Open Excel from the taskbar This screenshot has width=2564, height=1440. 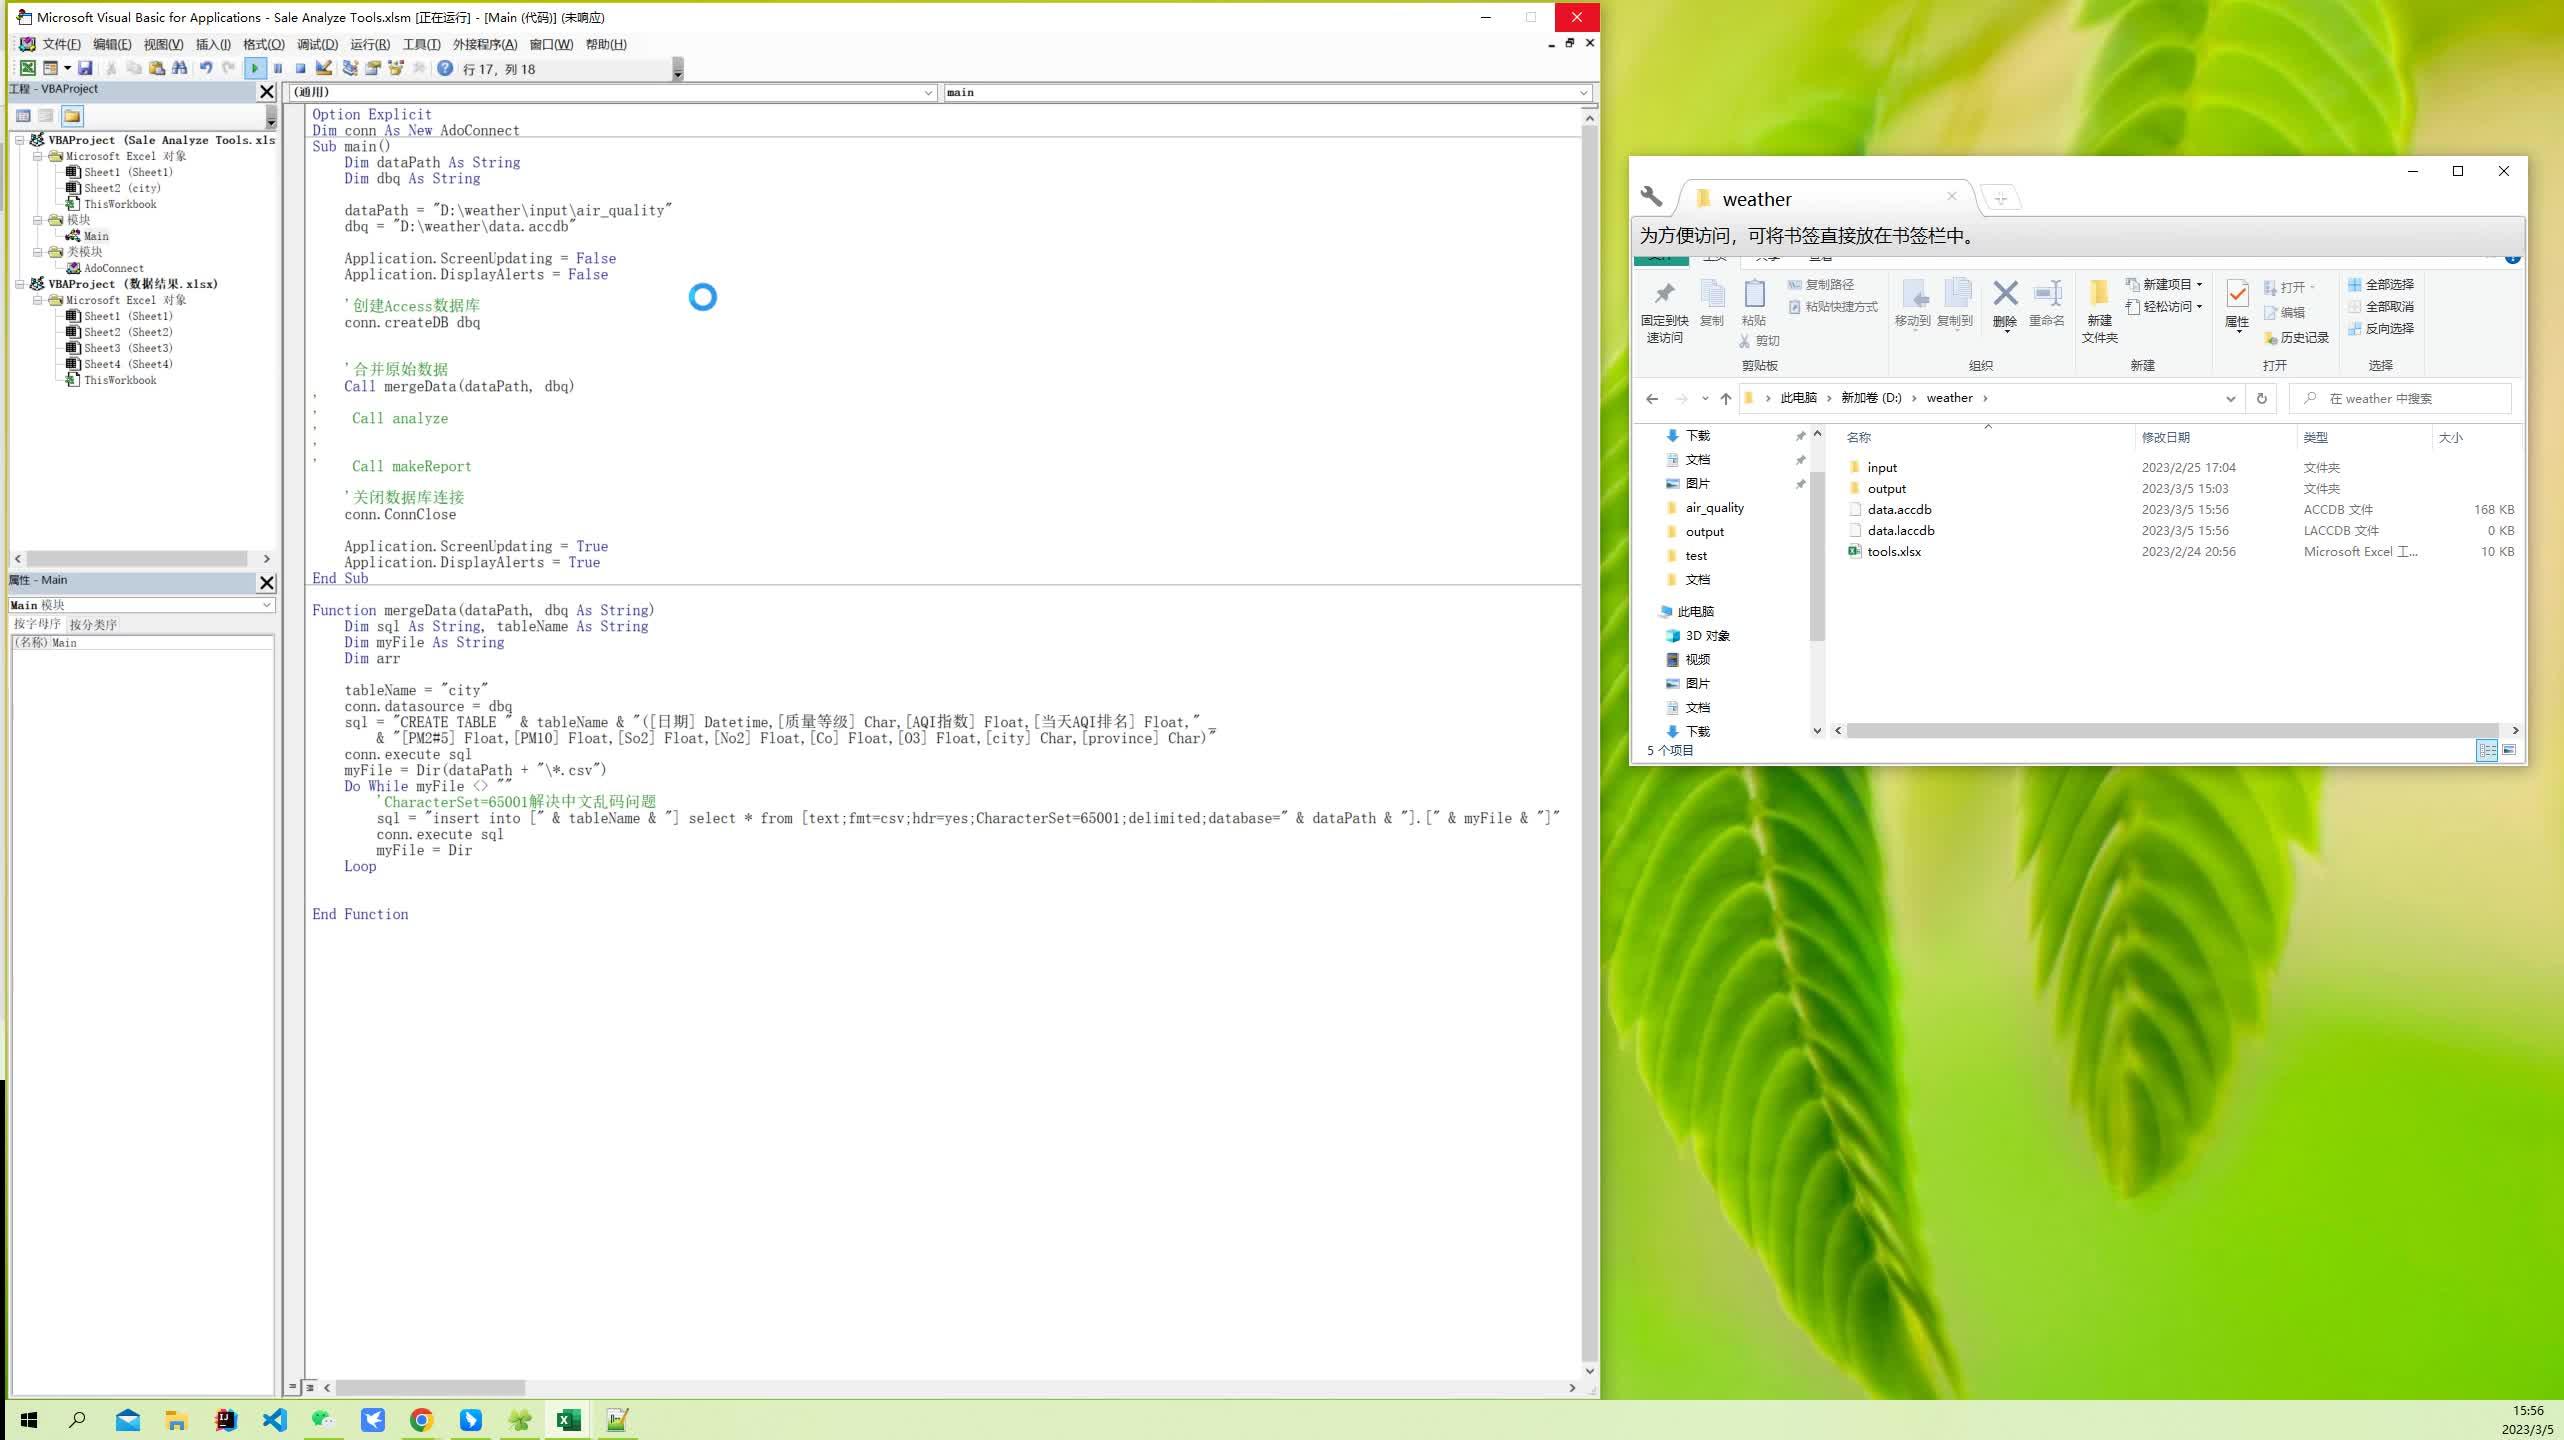click(567, 1419)
